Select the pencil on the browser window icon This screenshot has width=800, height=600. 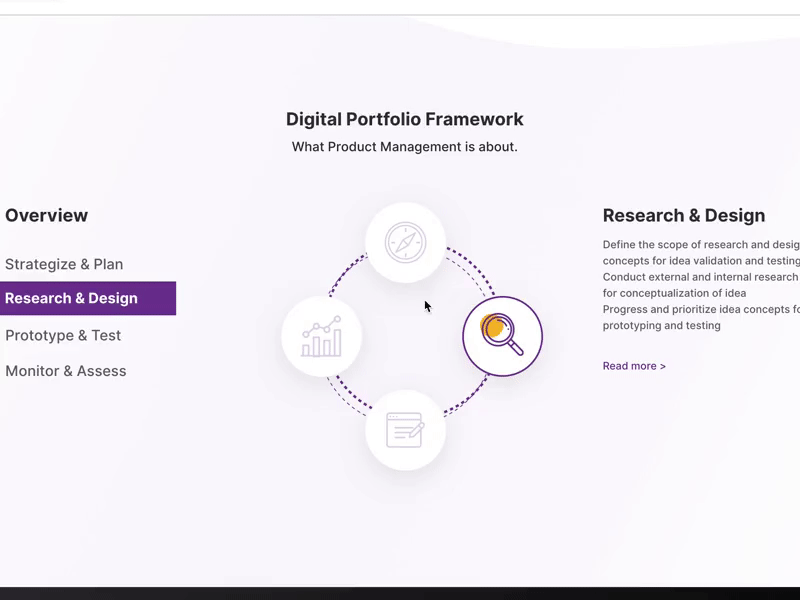[415, 432]
